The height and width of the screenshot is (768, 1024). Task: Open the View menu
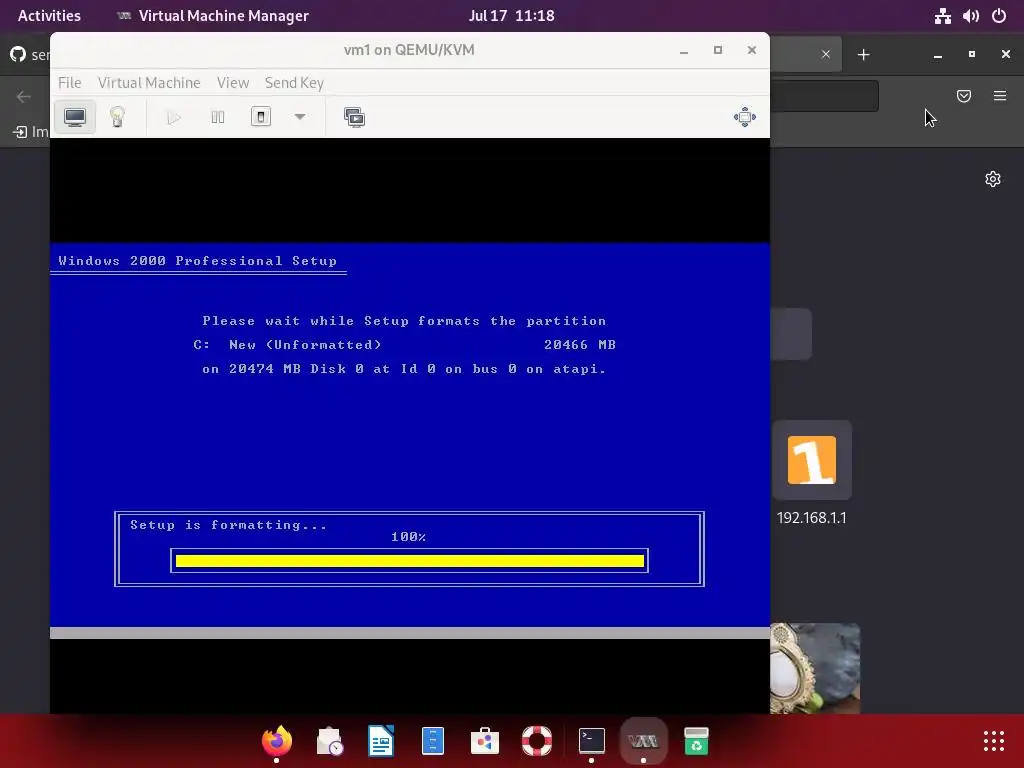(233, 83)
